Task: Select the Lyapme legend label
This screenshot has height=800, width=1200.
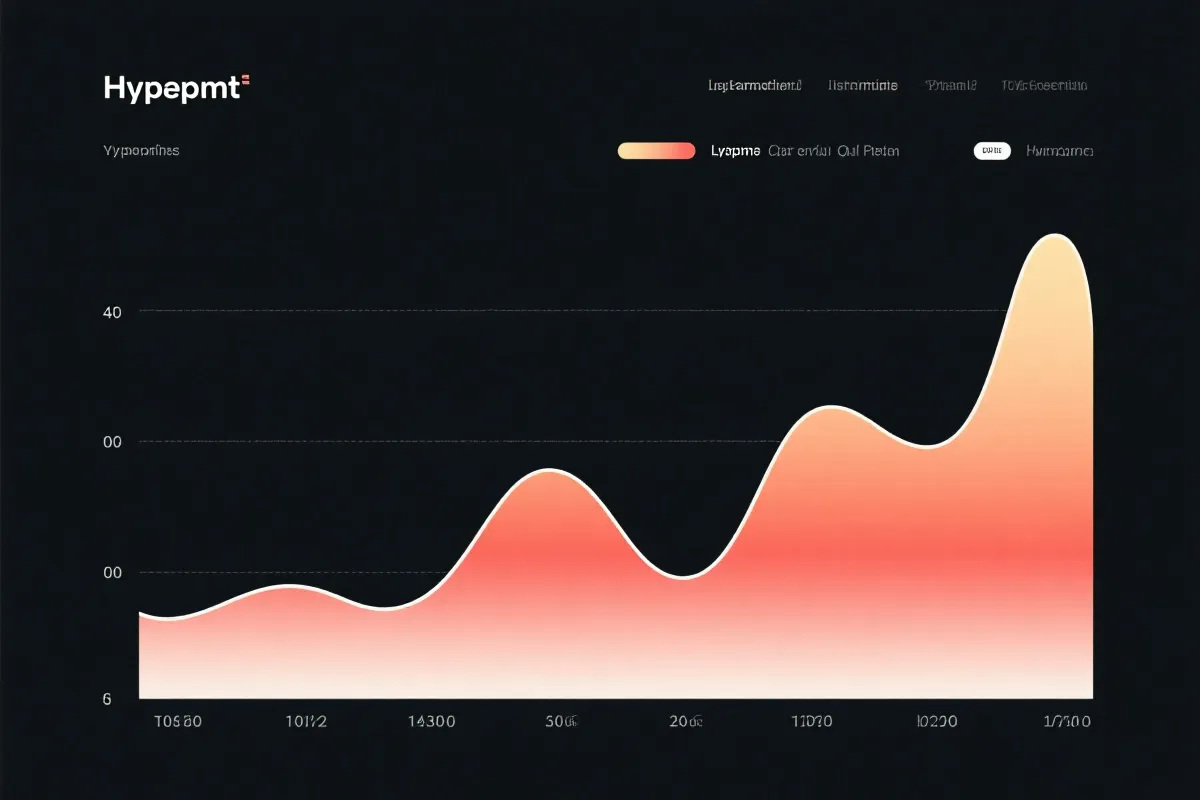Action: pyautogui.click(x=735, y=151)
